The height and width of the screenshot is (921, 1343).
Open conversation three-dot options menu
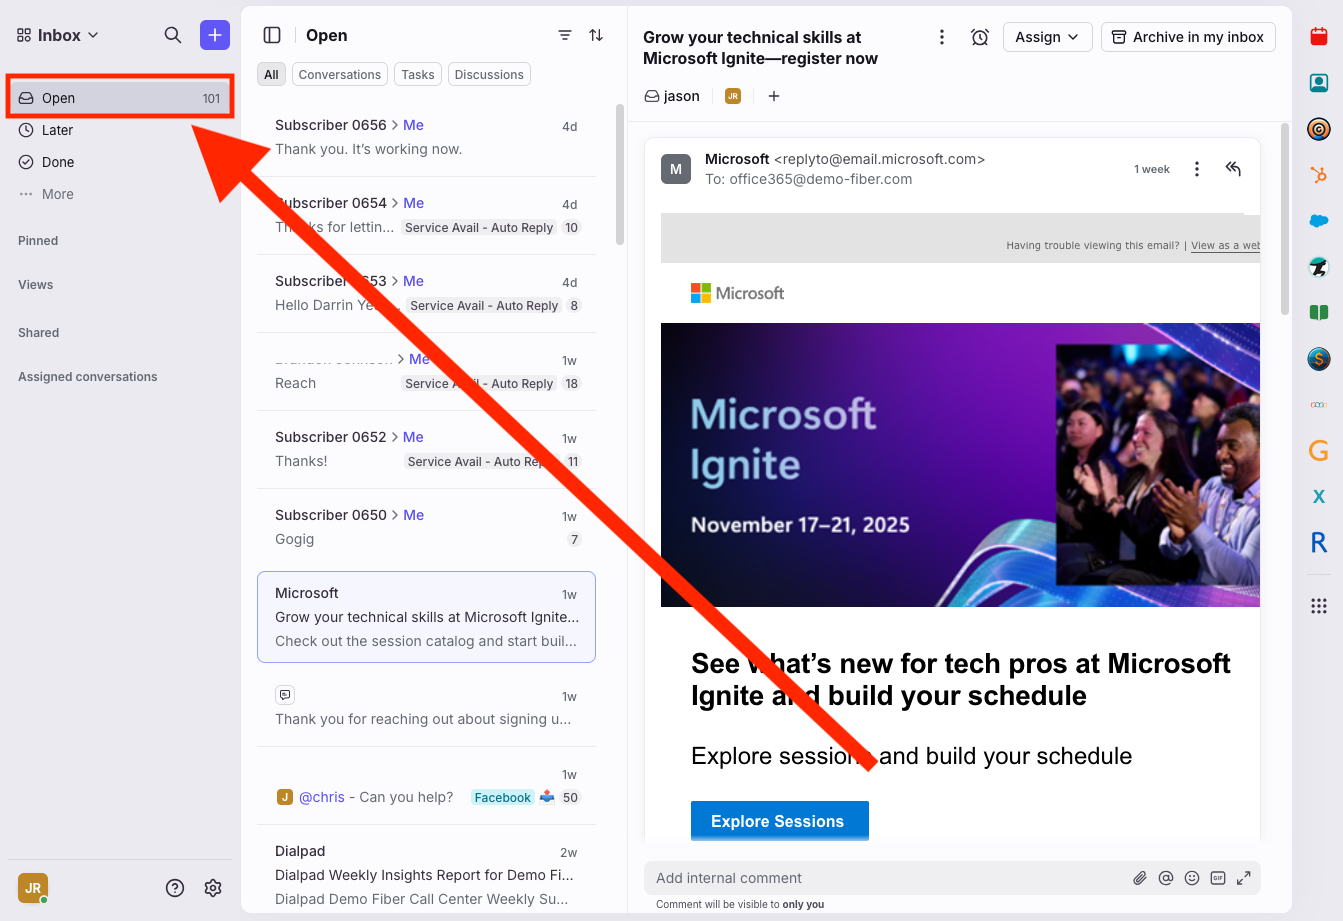point(941,37)
